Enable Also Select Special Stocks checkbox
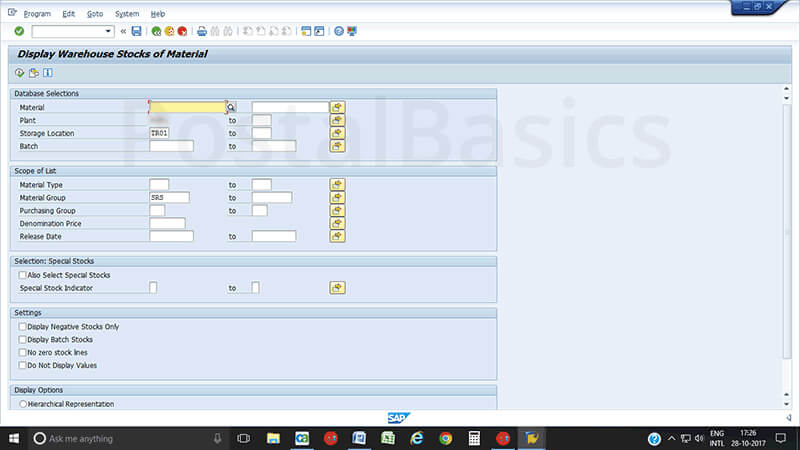Image resolution: width=800 pixels, height=450 pixels. 23,275
